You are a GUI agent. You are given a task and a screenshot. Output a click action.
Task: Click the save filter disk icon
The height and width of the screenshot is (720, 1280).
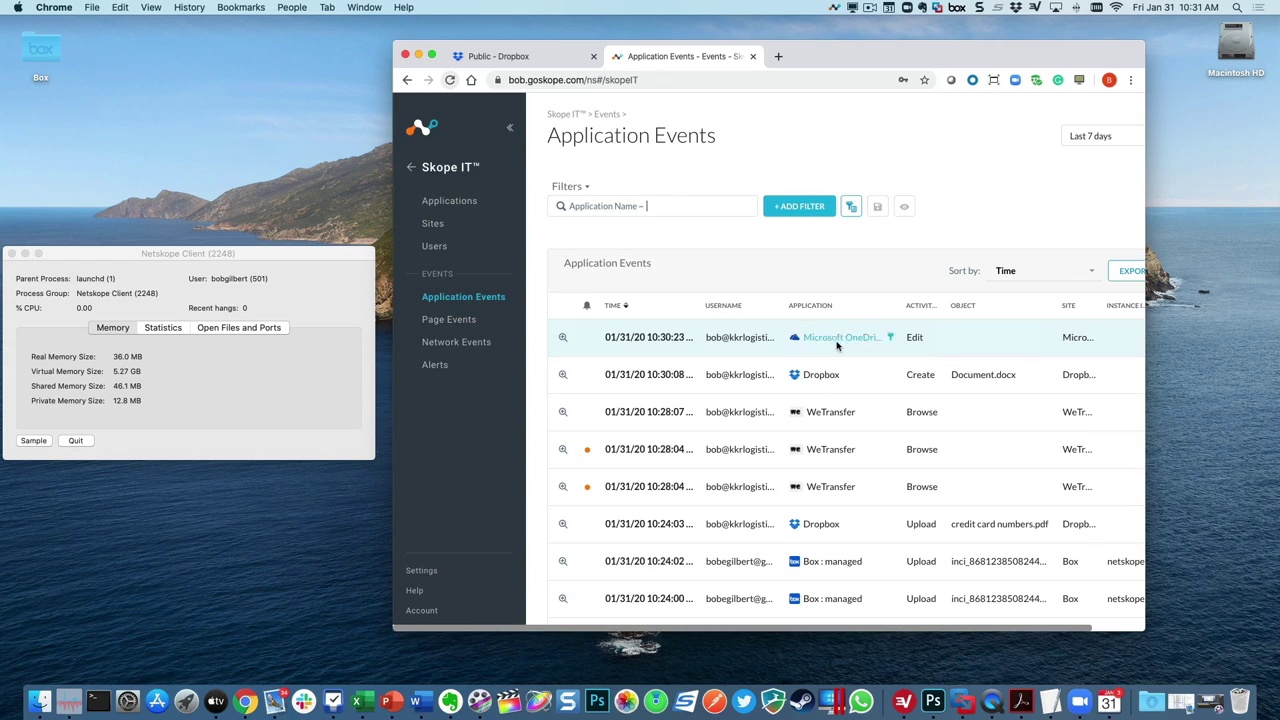point(877,207)
